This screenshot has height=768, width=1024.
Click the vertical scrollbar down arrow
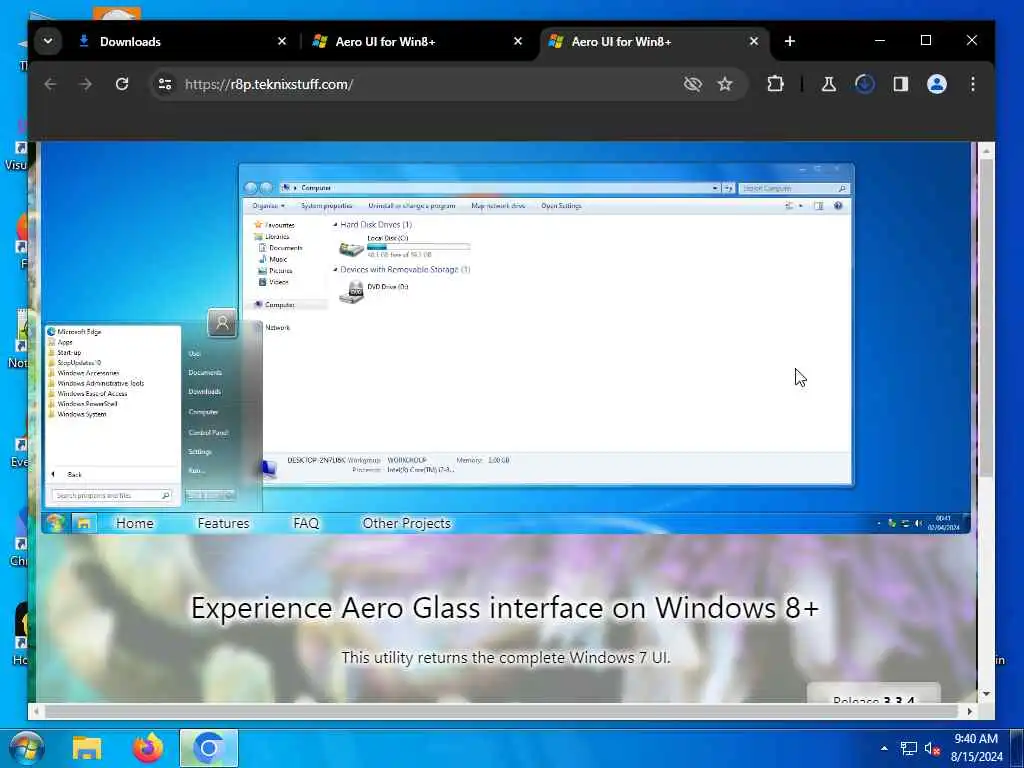986,694
